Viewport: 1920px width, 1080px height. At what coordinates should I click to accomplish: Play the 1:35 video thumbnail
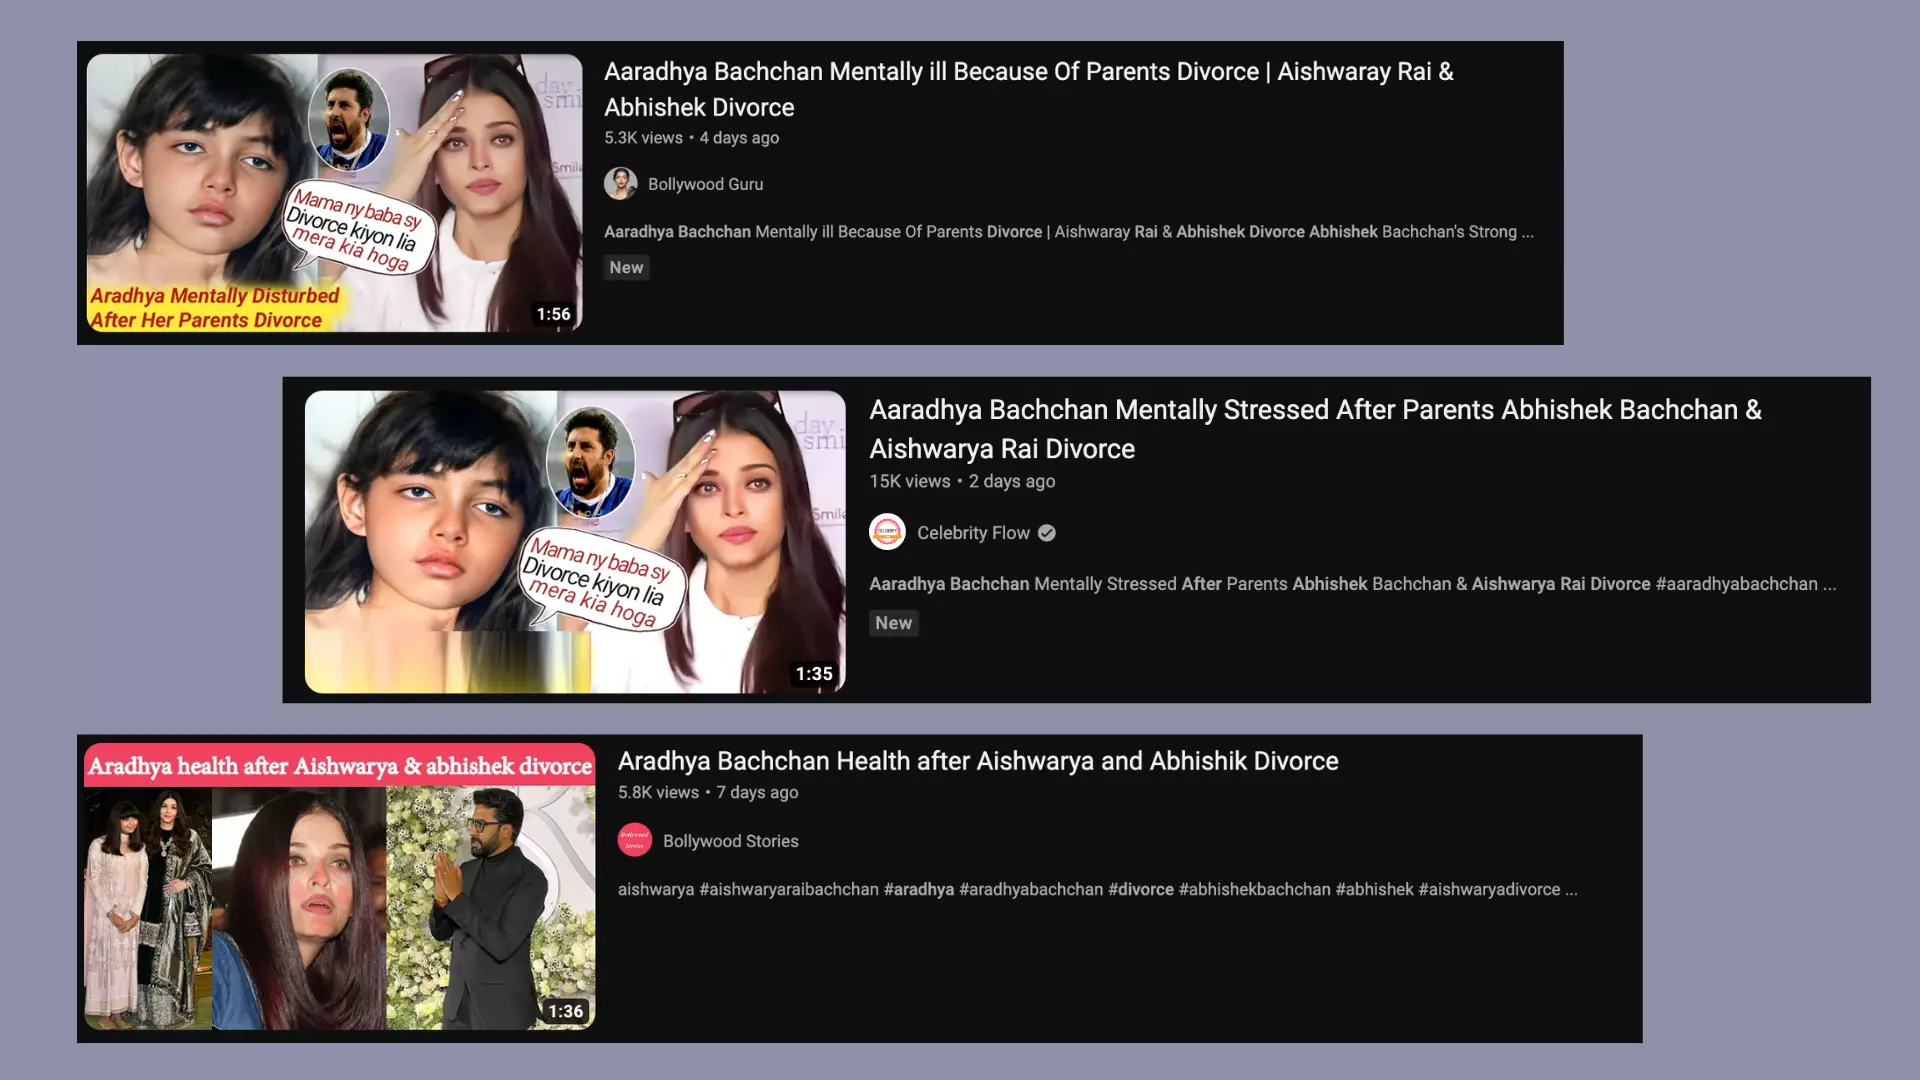(x=575, y=541)
